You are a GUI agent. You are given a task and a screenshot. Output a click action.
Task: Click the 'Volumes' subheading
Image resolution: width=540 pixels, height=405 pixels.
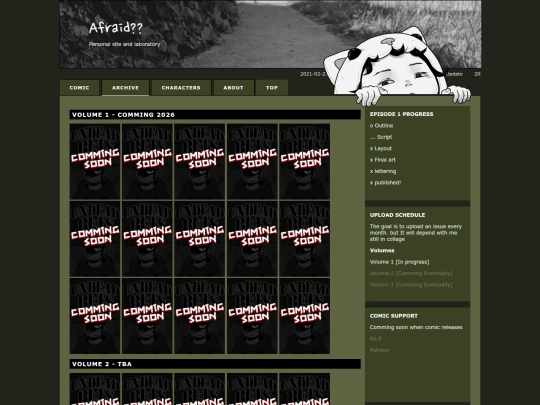pos(382,250)
